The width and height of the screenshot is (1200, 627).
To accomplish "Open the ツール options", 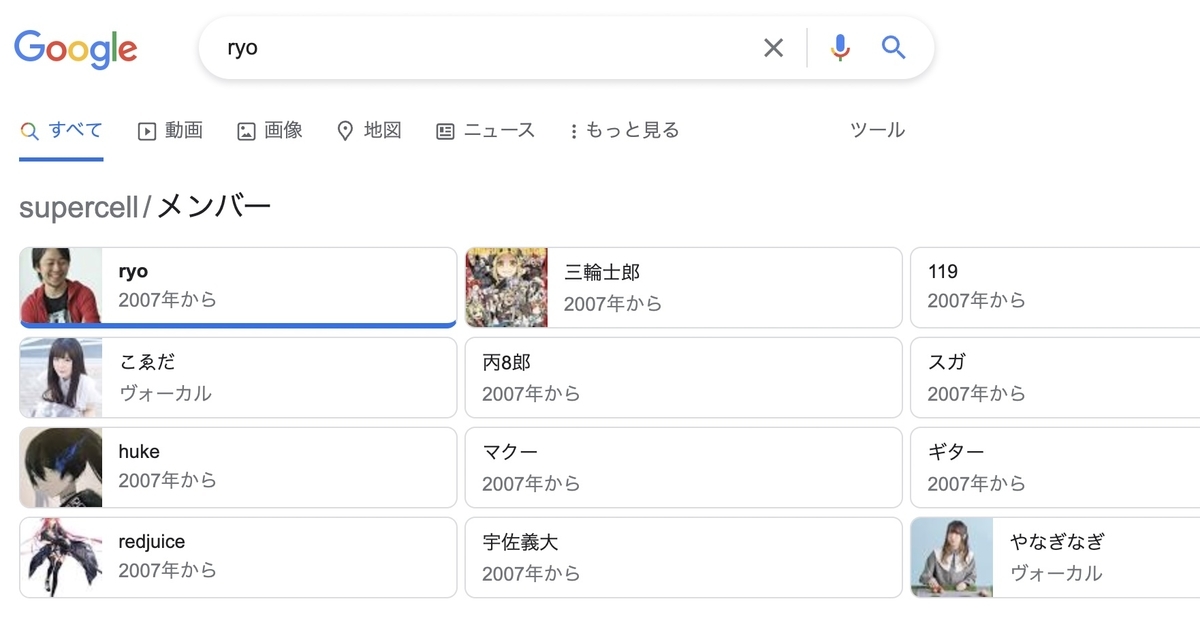I will pyautogui.click(x=877, y=130).
